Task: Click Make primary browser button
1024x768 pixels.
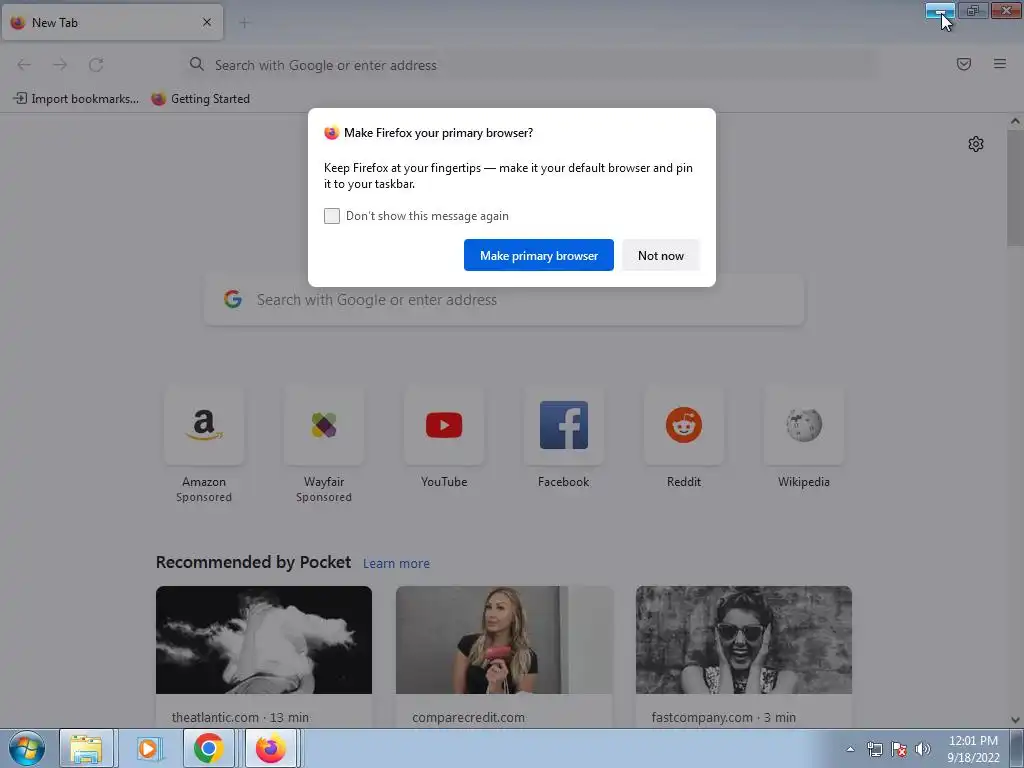Action: (539, 255)
